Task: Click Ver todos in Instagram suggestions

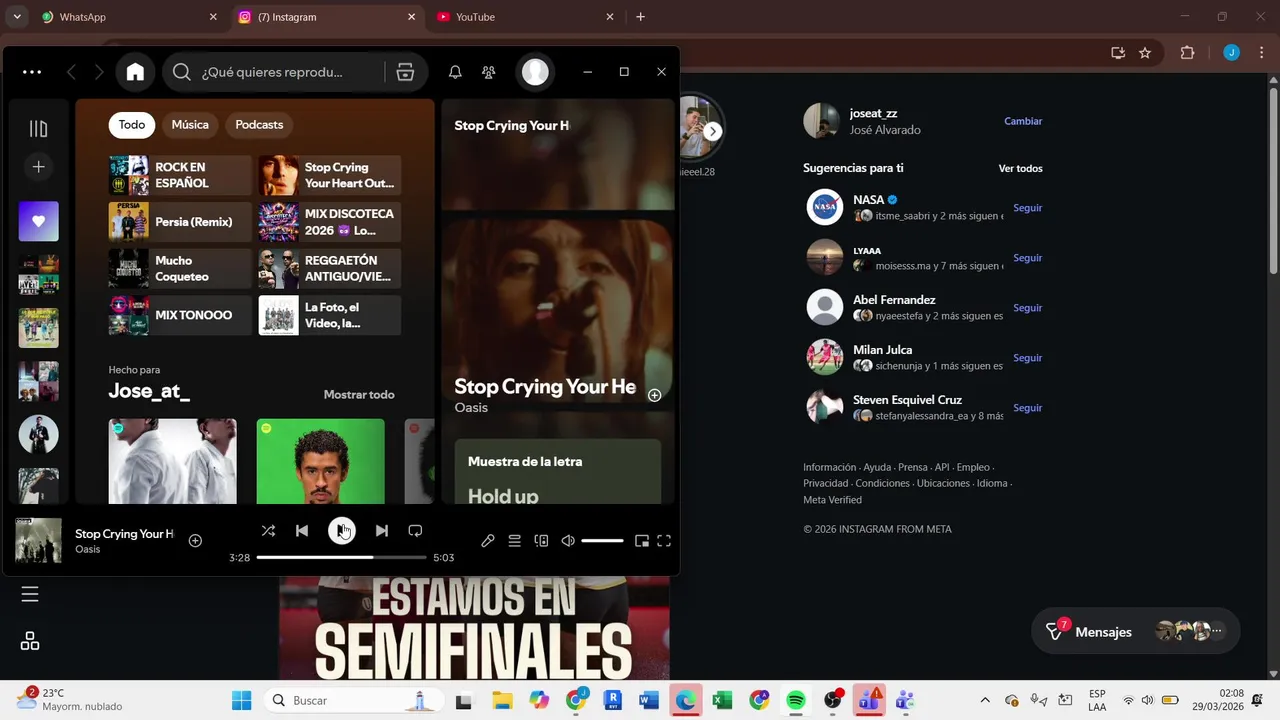Action: click(1020, 169)
